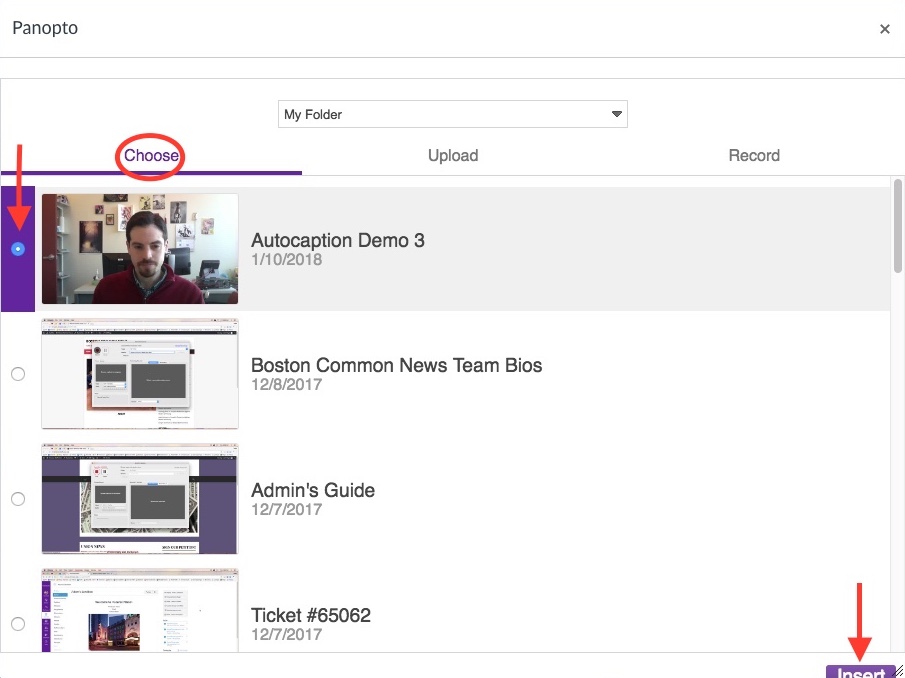Click the 1/10/2018 date text
This screenshot has width=905, height=678.
[286, 260]
